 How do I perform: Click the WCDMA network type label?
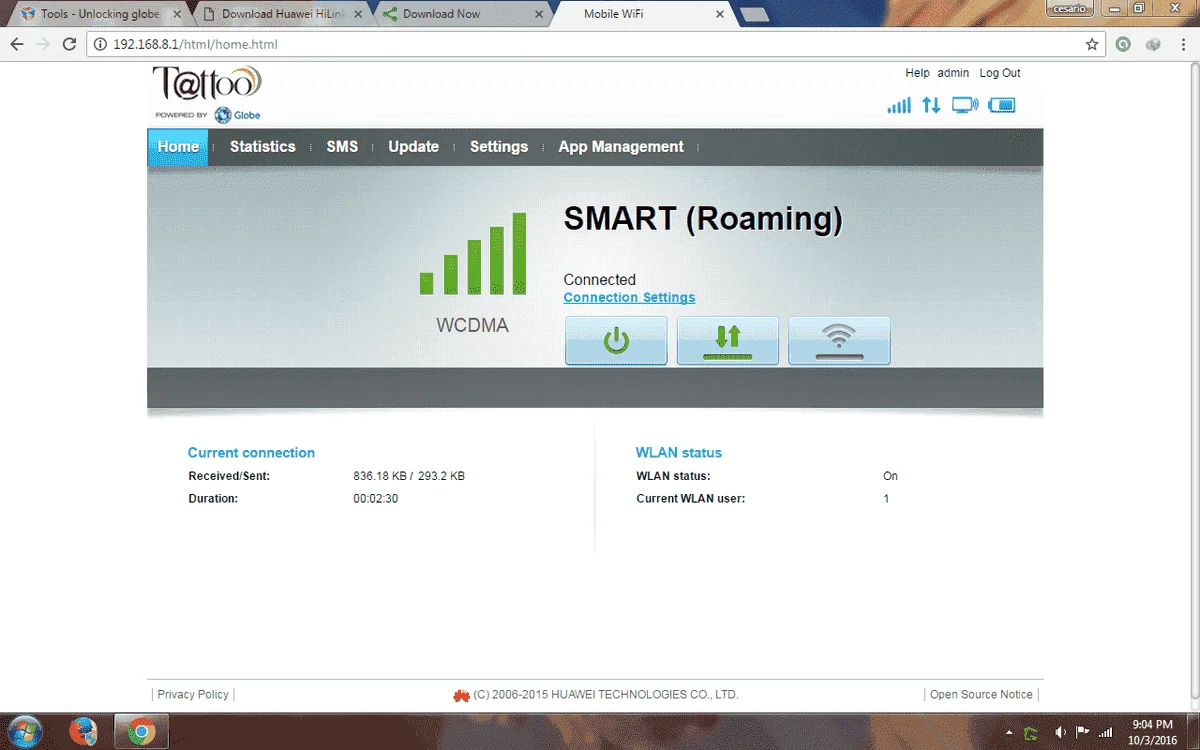point(472,325)
